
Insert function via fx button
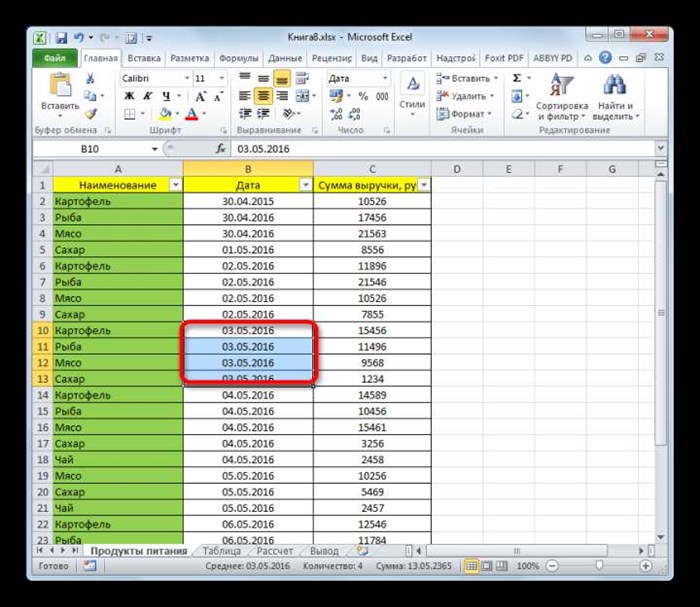point(220,149)
